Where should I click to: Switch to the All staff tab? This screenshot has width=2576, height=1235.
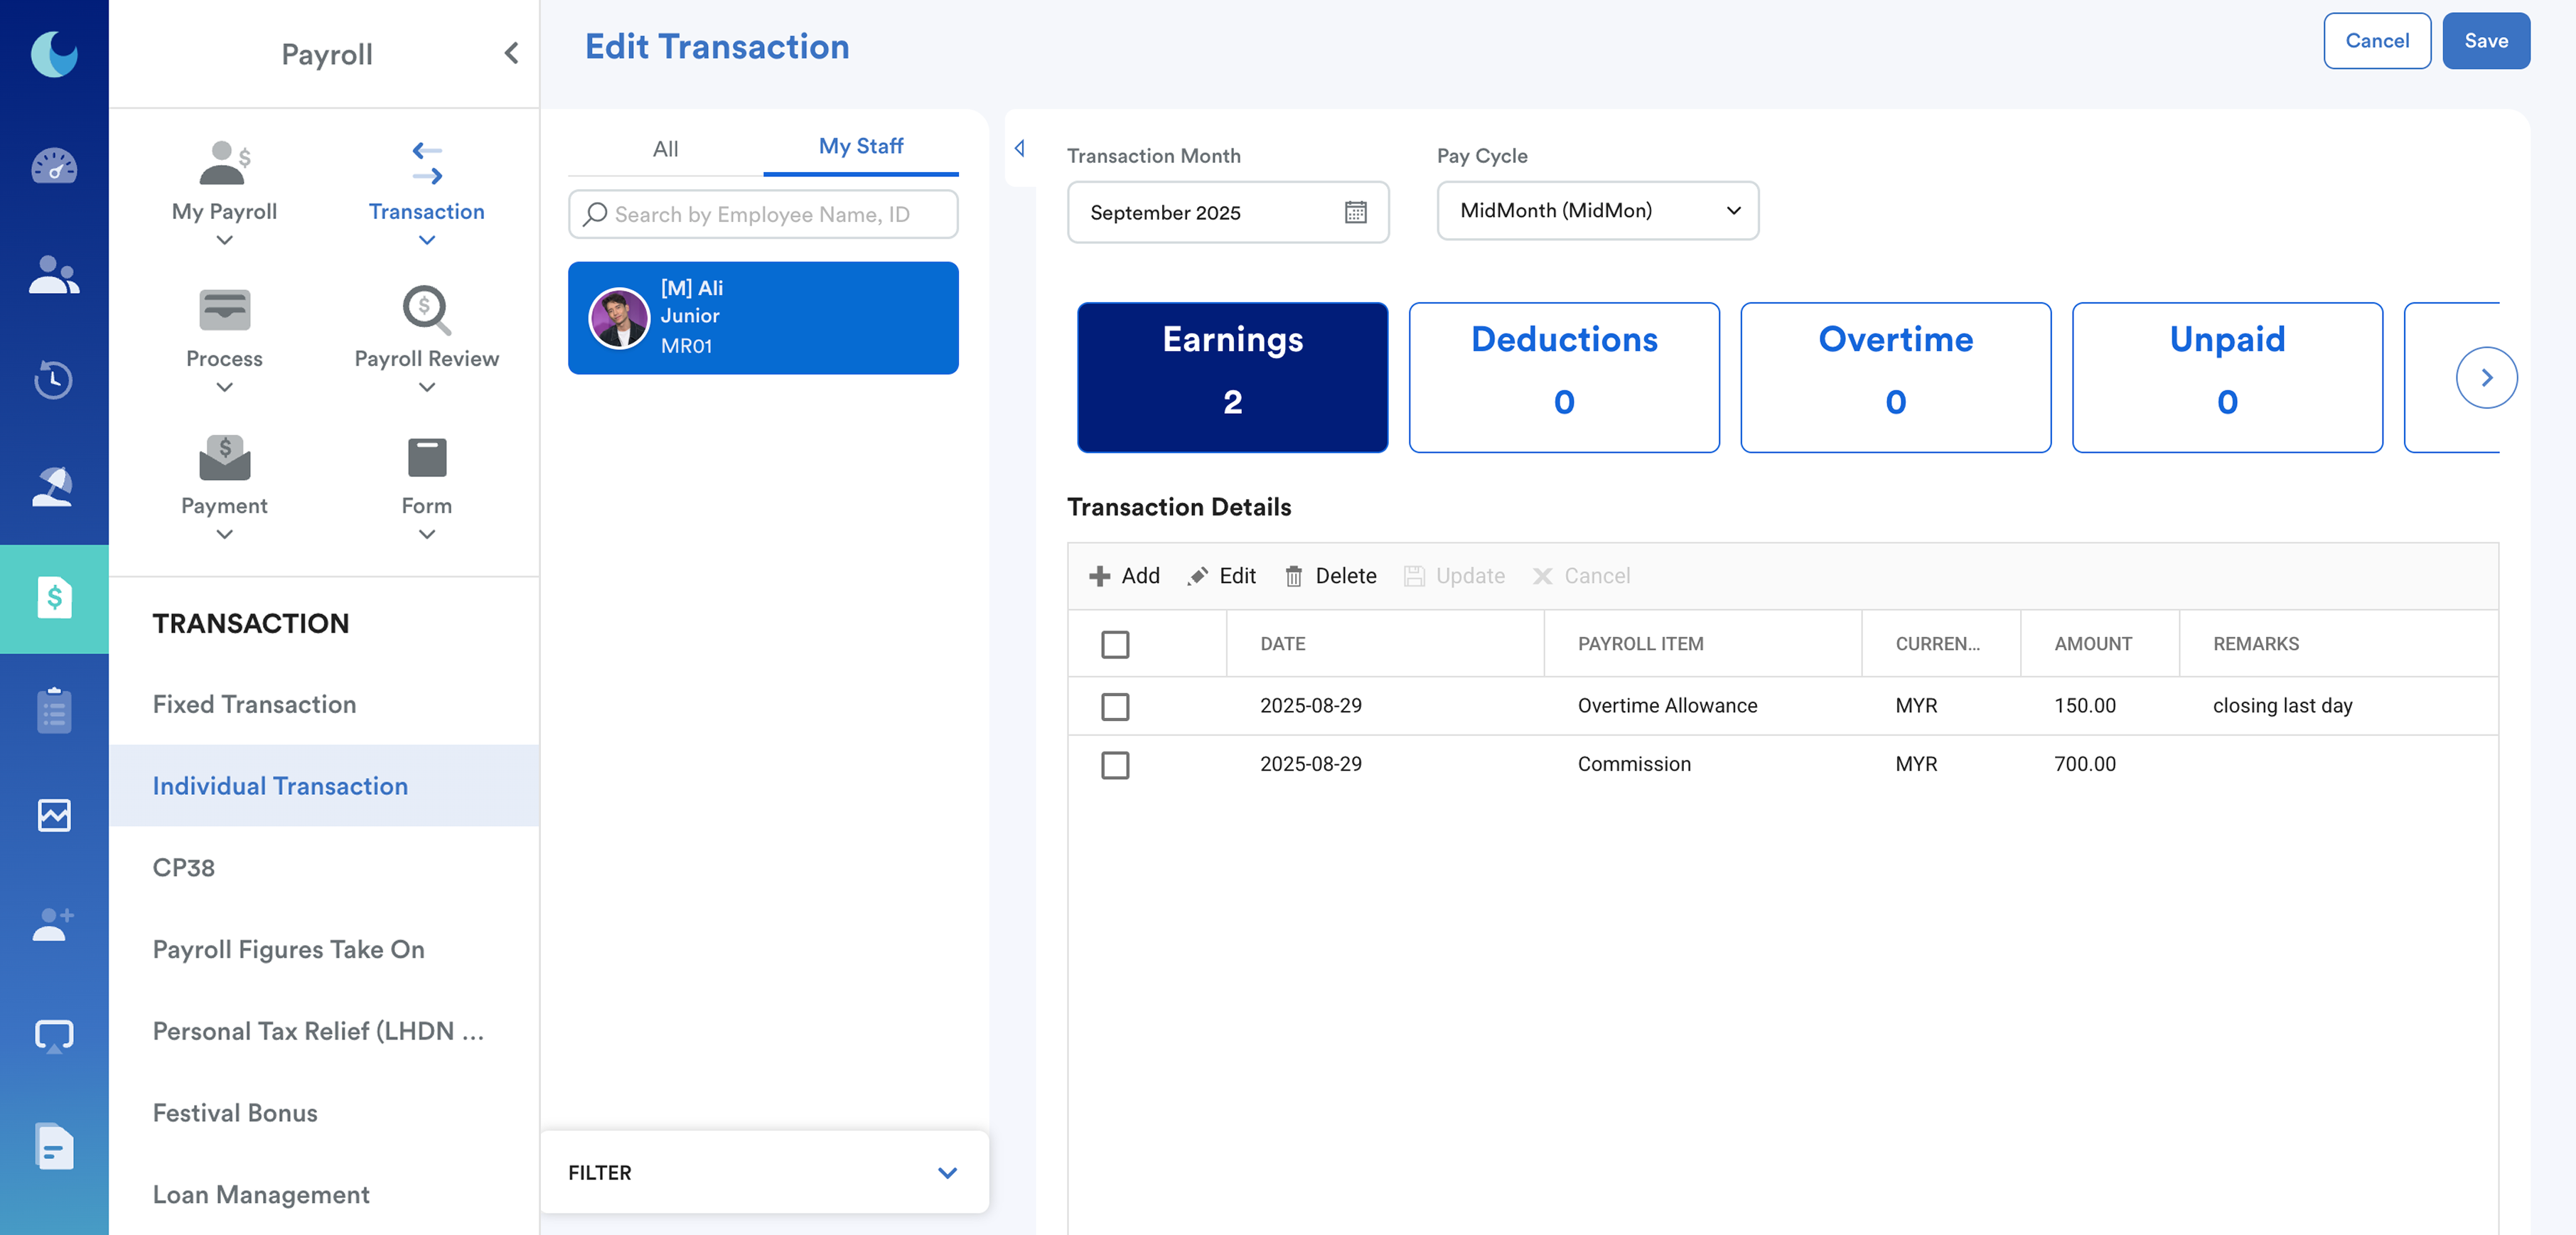click(x=665, y=149)
